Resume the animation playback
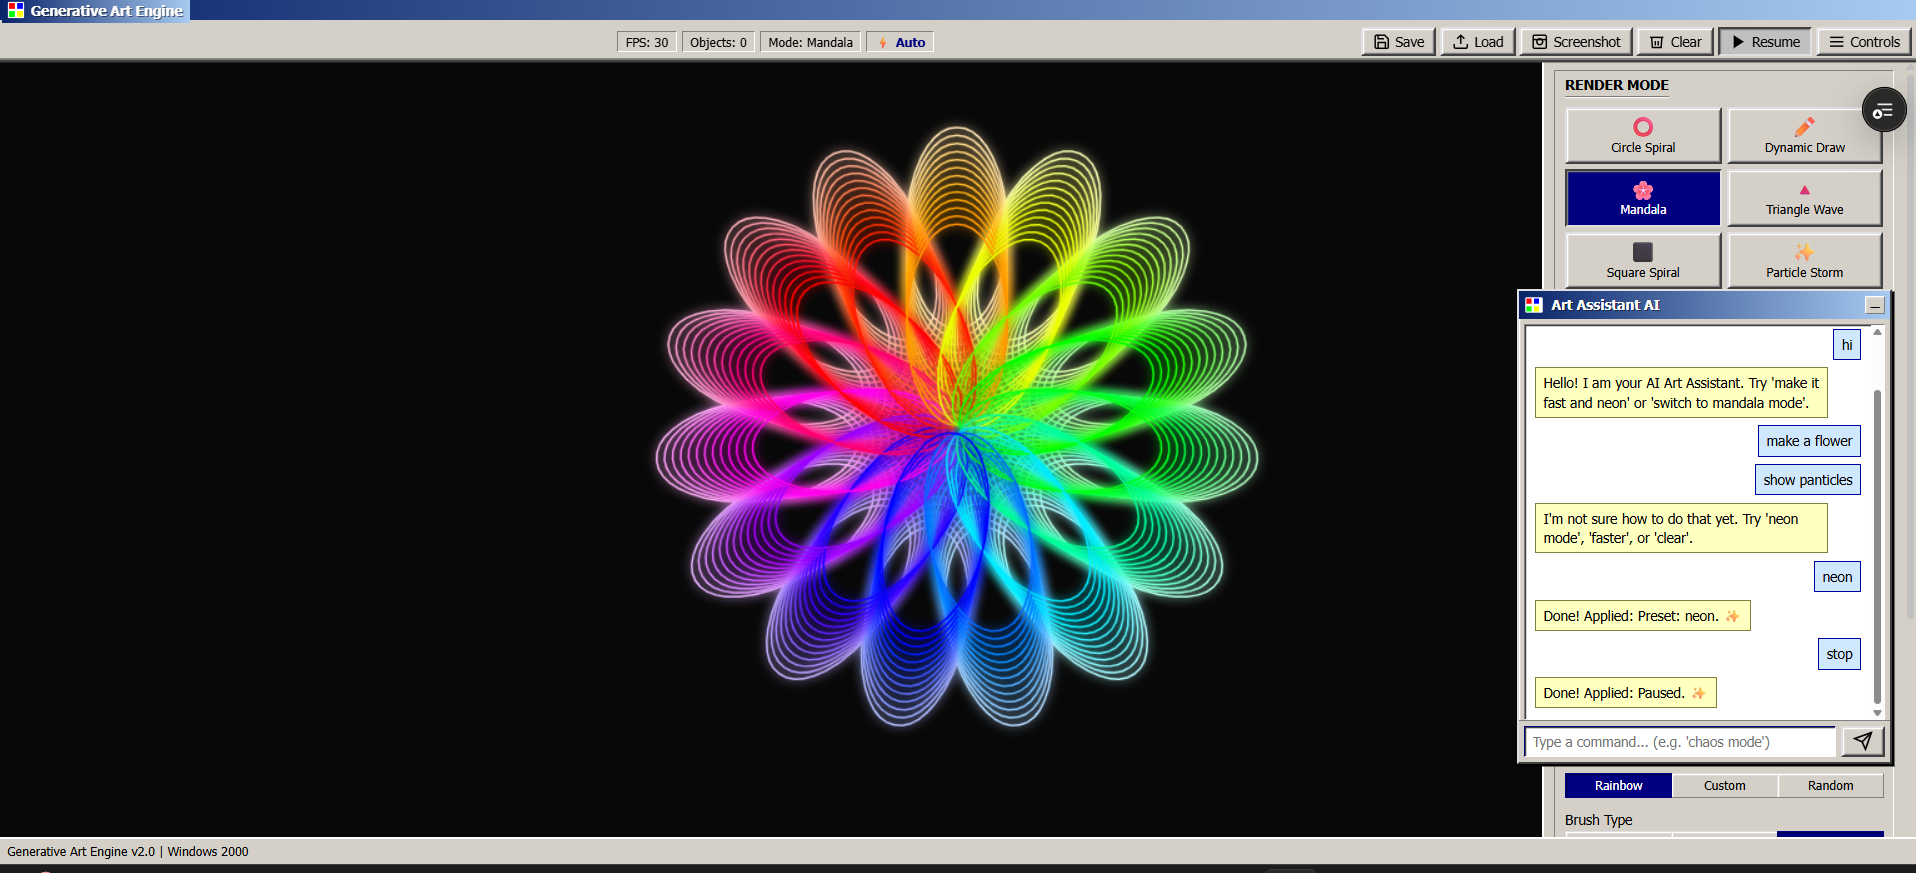The width and height of the screenshot is (1916, 873). pos(1765,42)
